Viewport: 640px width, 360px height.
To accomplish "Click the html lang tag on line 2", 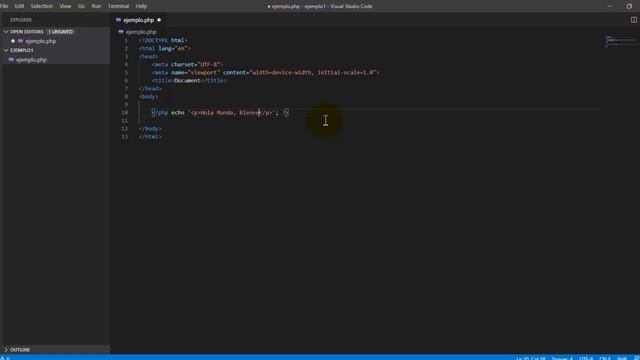I will point(164,49).
